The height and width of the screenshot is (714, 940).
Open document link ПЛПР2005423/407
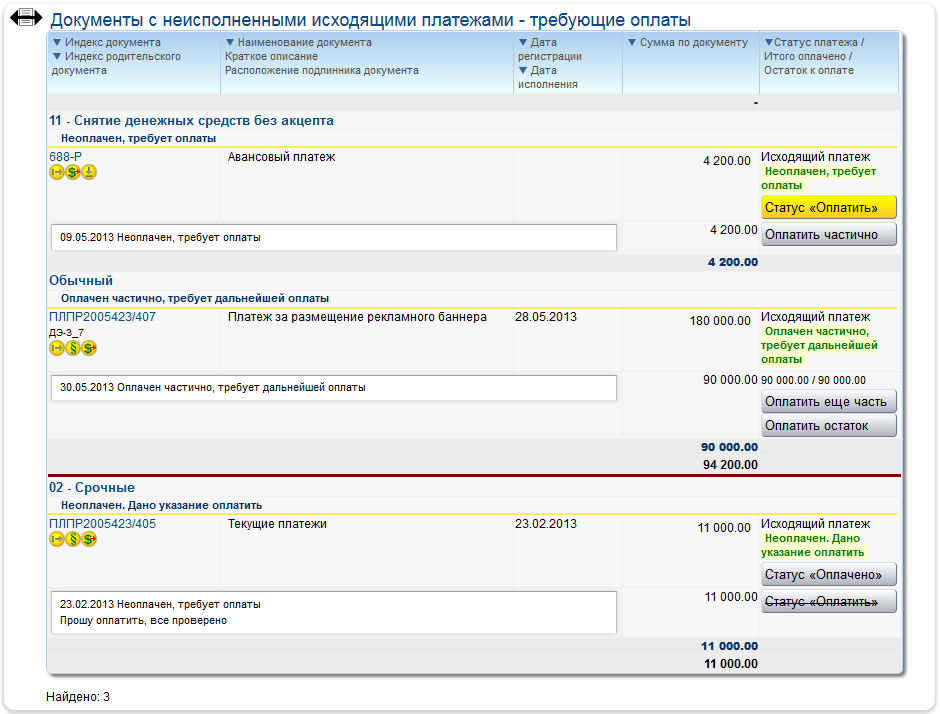coord(102,318)
